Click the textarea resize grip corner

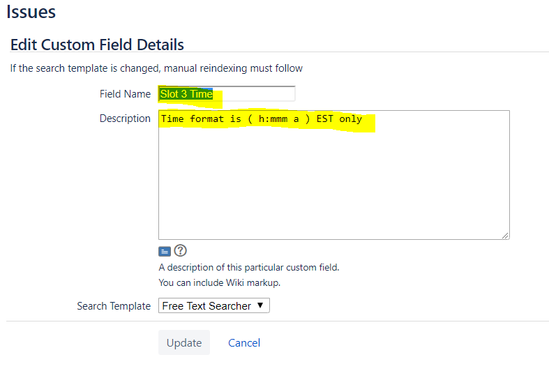coord(505,236)
